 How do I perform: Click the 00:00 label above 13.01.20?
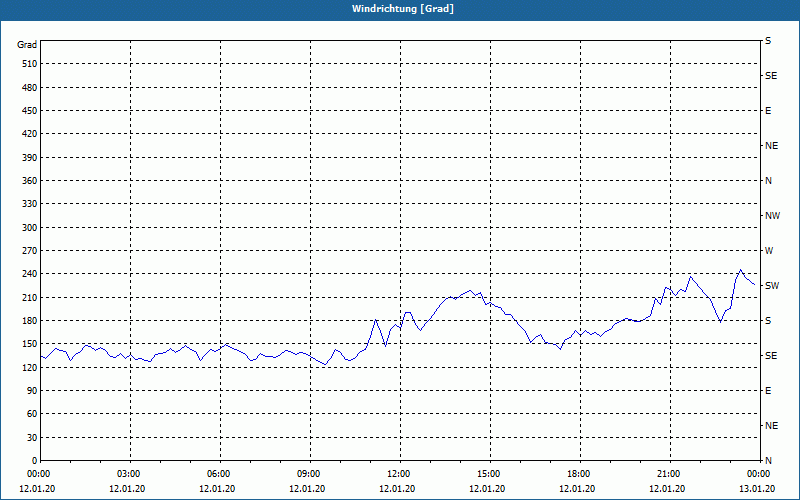pos(759,474)
